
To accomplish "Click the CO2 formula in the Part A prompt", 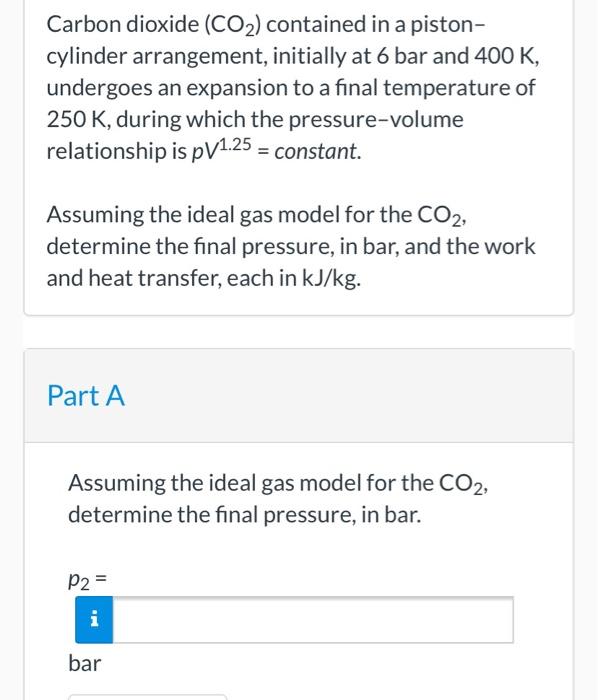I will [x=461, y=484].
